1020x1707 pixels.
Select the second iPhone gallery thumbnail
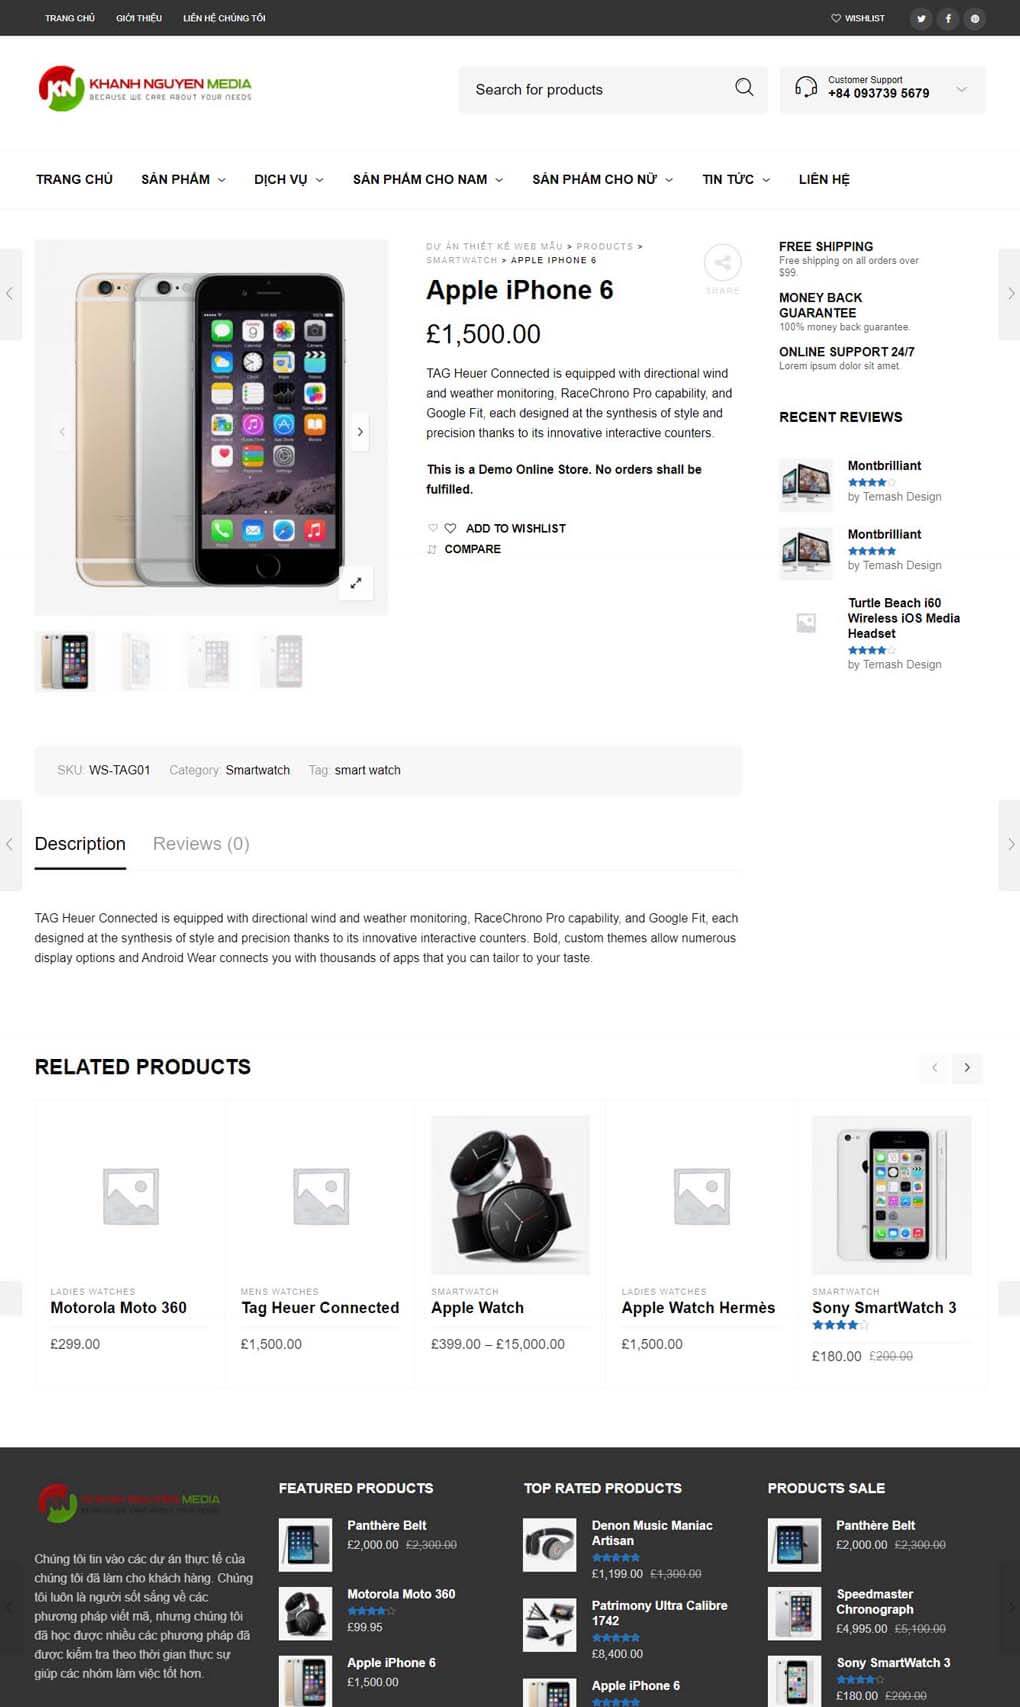click(140, 661)
